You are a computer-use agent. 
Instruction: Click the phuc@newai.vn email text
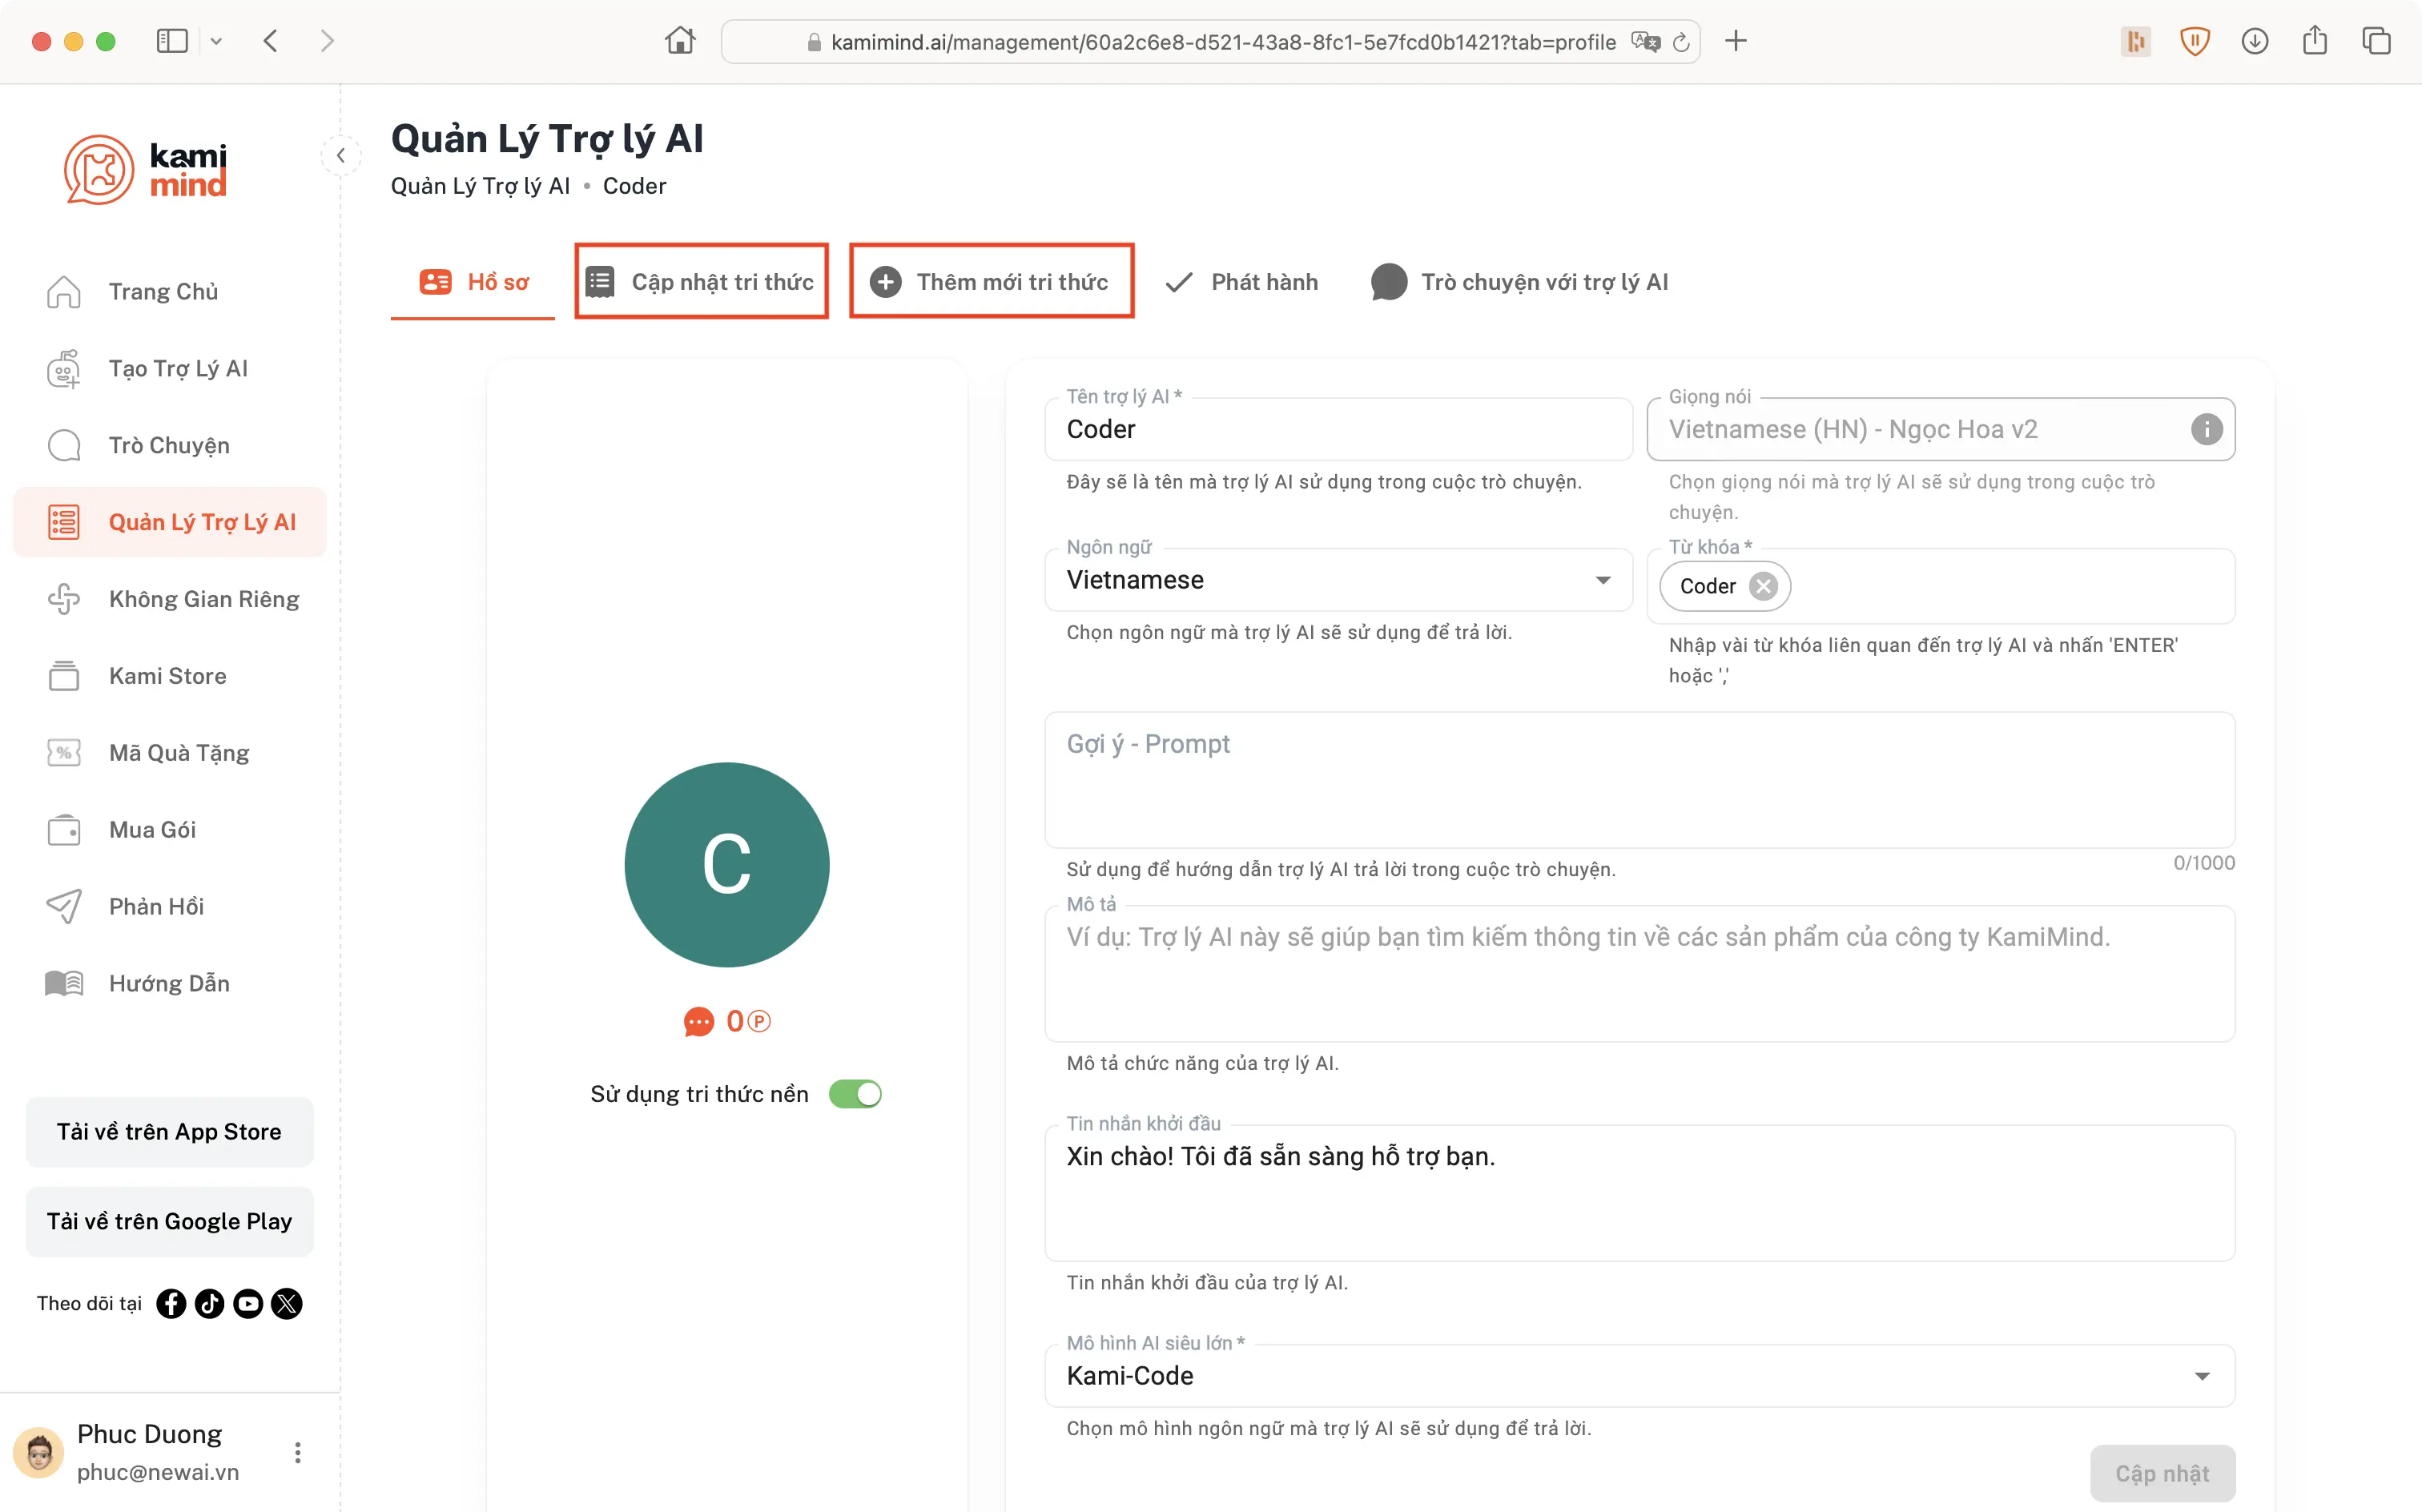158,1473
